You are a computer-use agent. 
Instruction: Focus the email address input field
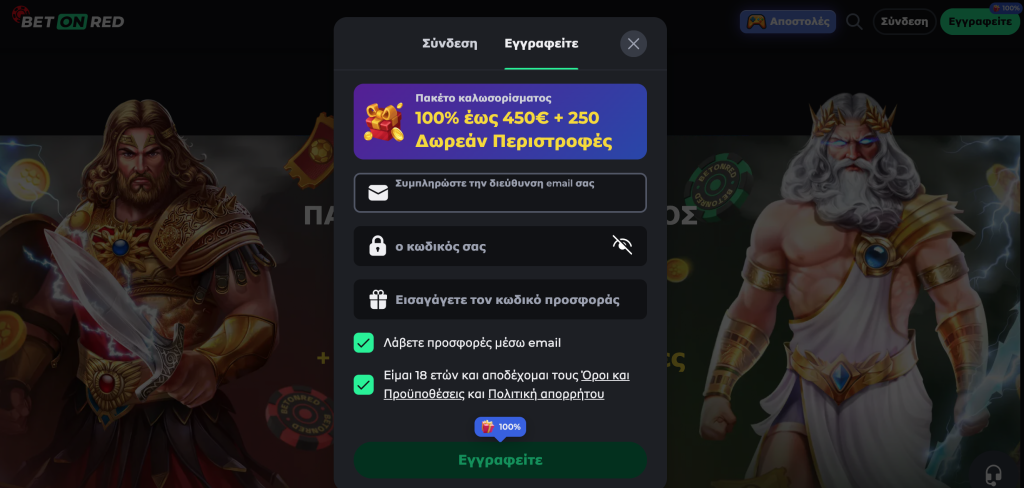pyautogui.click(x=500, y=193)
